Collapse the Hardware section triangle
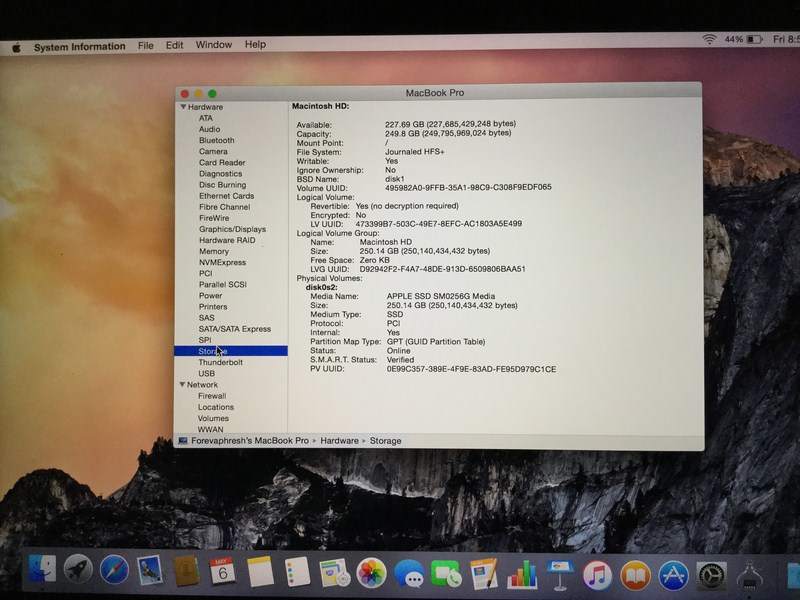This screenshot has height=600, width=800. click(183, 107)
